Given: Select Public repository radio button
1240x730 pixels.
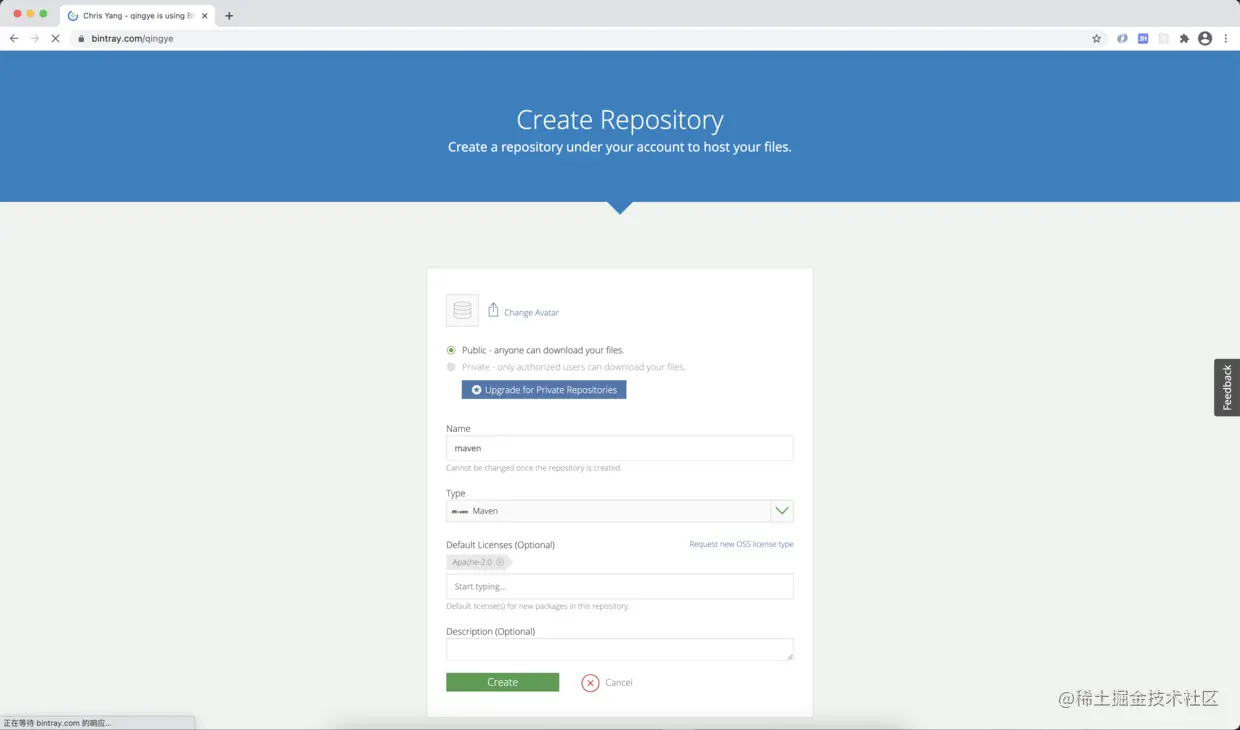Looking at the screenshot, I should point(451,350).
